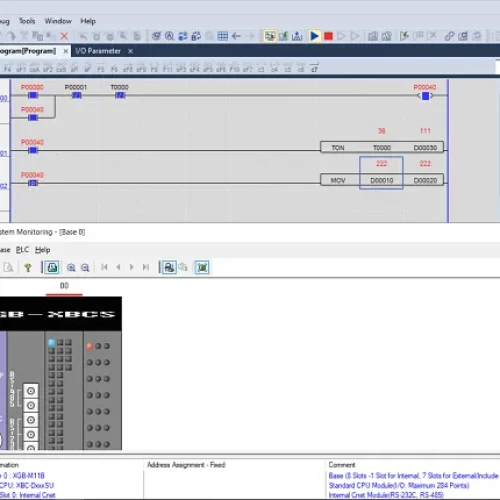Switch to the I/O Parameter tab
This screenshot has height=500, width=500.
tap(98, 51)
